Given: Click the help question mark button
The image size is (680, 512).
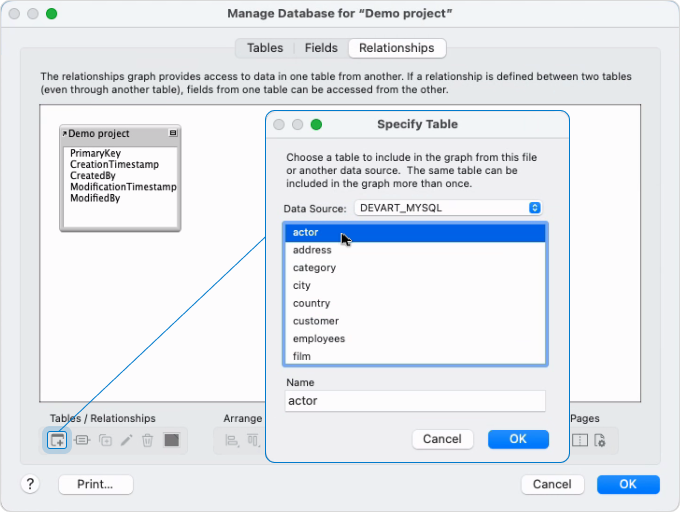Looking at the screenshot, I should click(30, 484).
